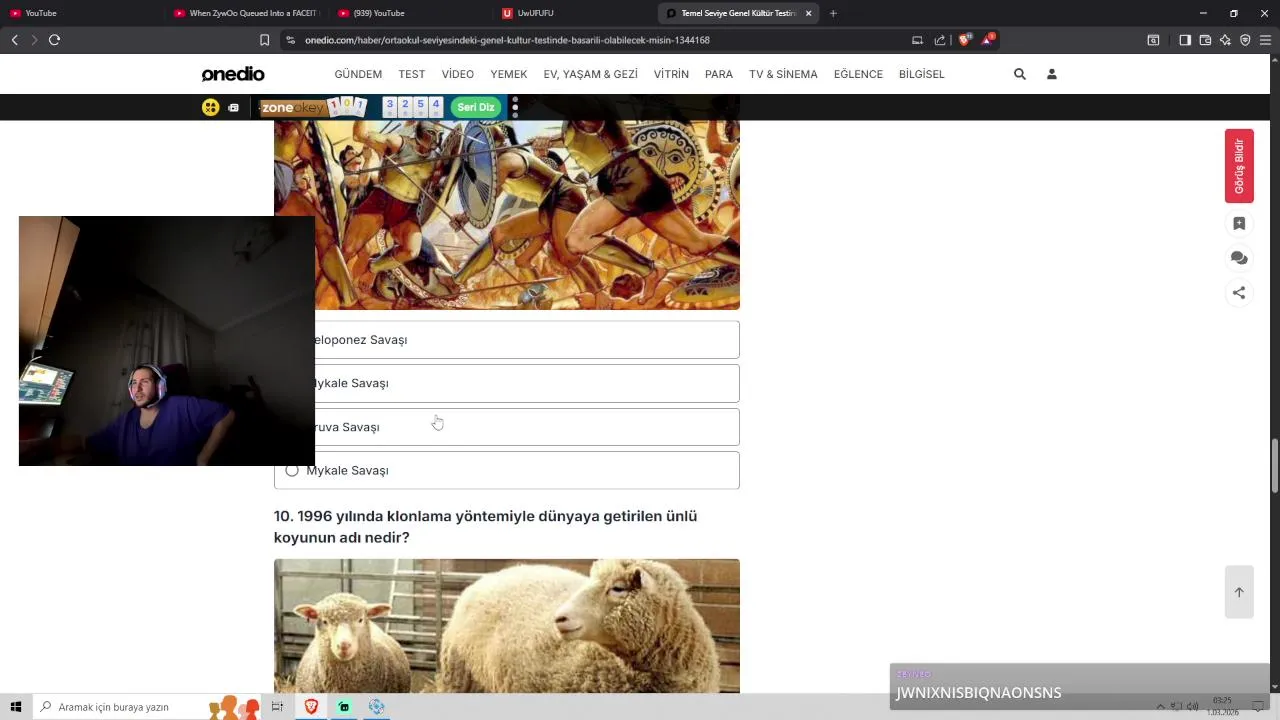Open the Brave VPN shield icon
Viewport: 1280px width, 720px height.
point(1245,40)
